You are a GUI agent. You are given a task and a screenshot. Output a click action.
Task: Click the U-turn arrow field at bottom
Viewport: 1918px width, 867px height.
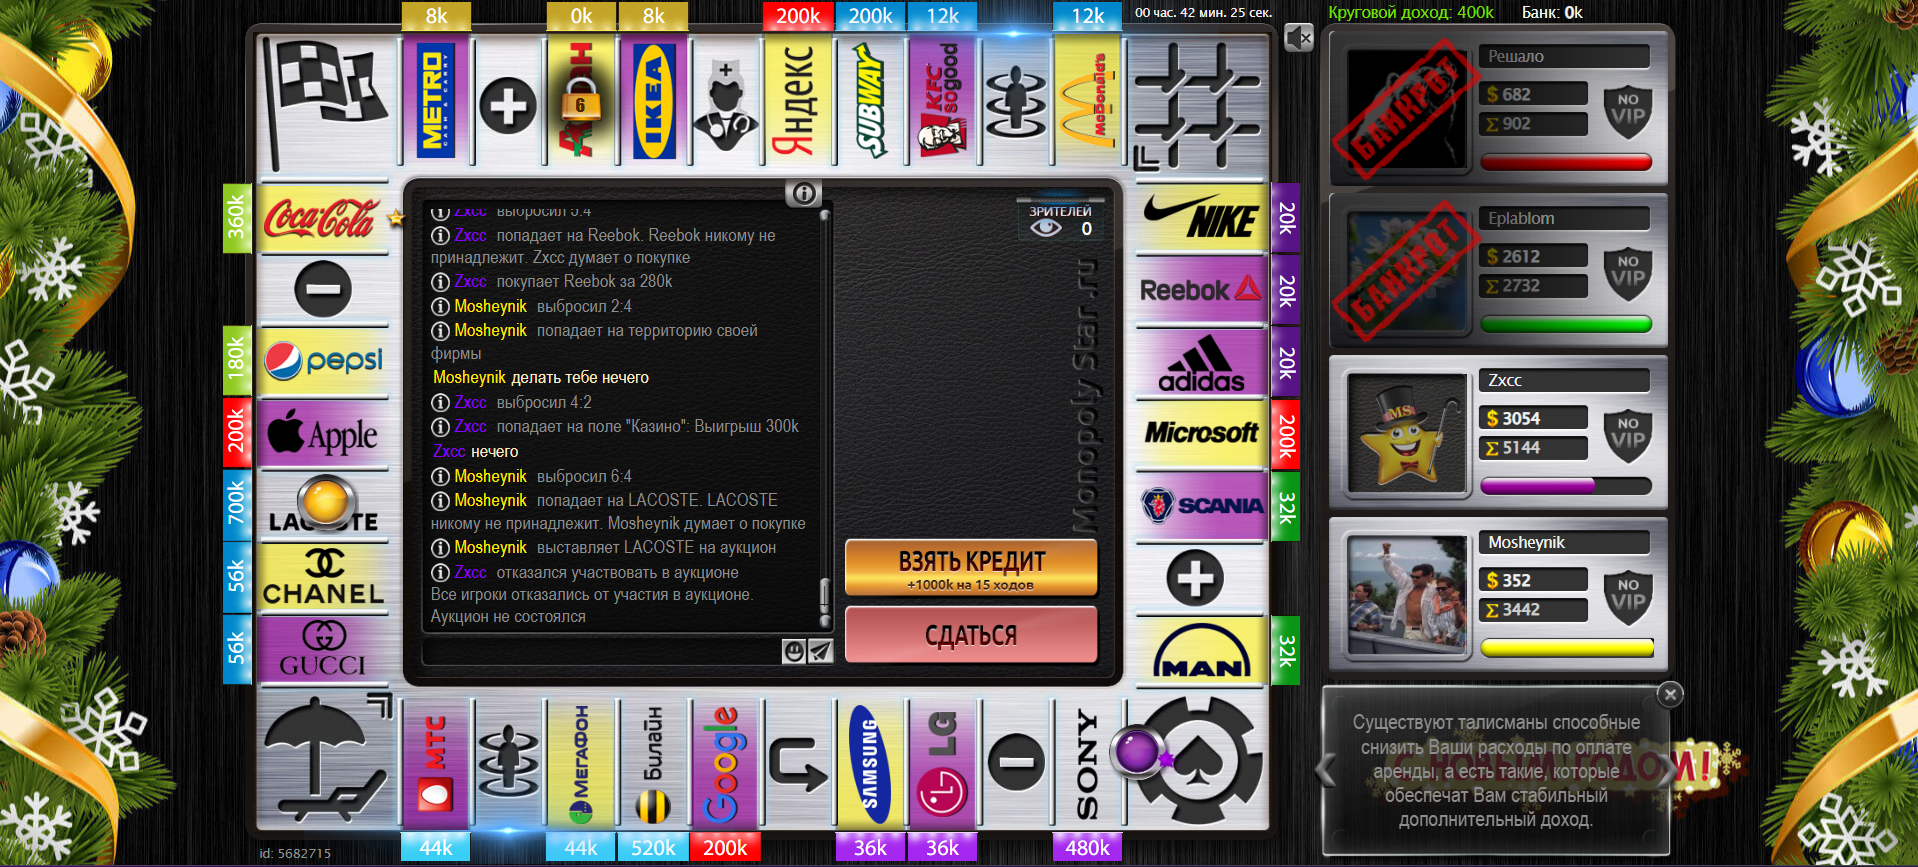(797, 764)
